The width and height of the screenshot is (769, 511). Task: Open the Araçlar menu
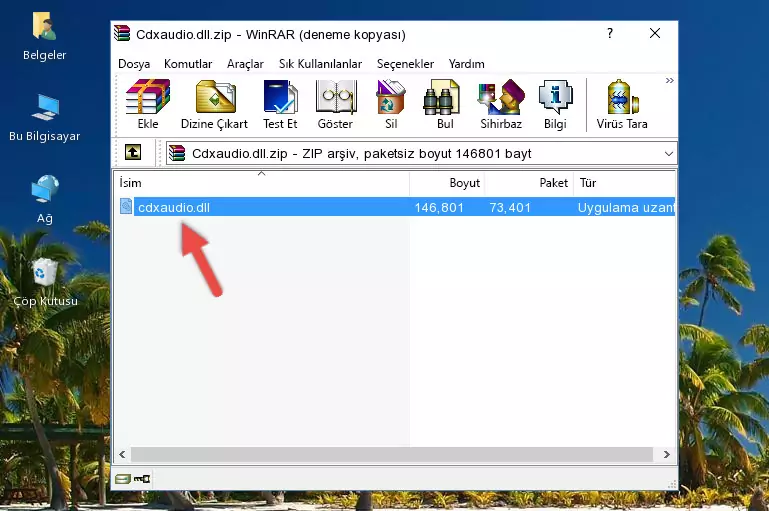(245, 64)
